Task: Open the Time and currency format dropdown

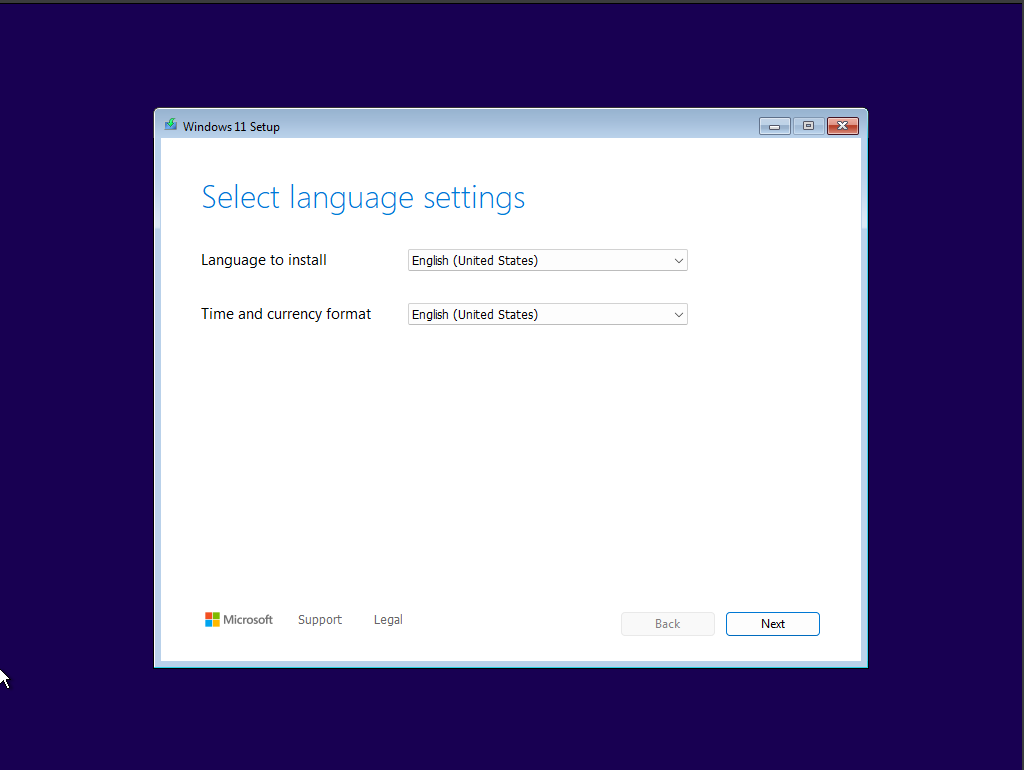Action: pyautogui.click(x=547, y=314)
